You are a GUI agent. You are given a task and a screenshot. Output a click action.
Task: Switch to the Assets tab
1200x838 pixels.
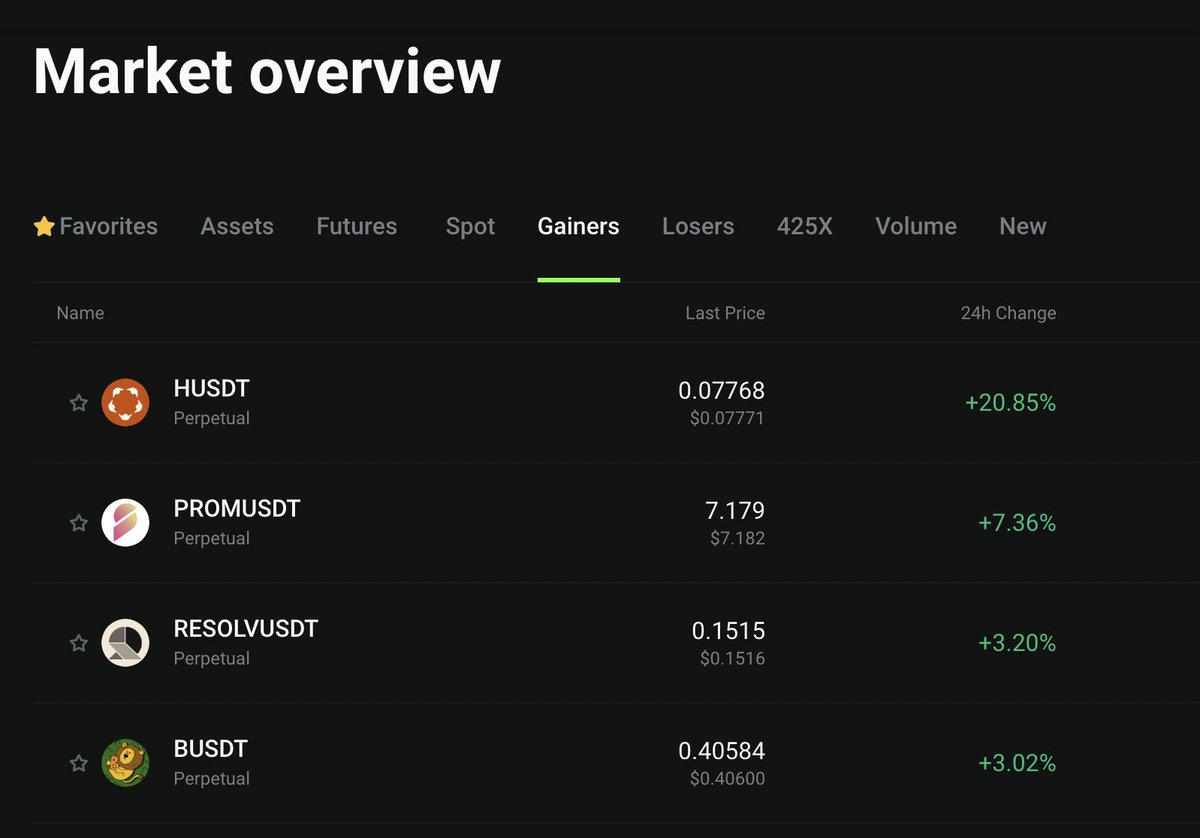coord(237,226)
